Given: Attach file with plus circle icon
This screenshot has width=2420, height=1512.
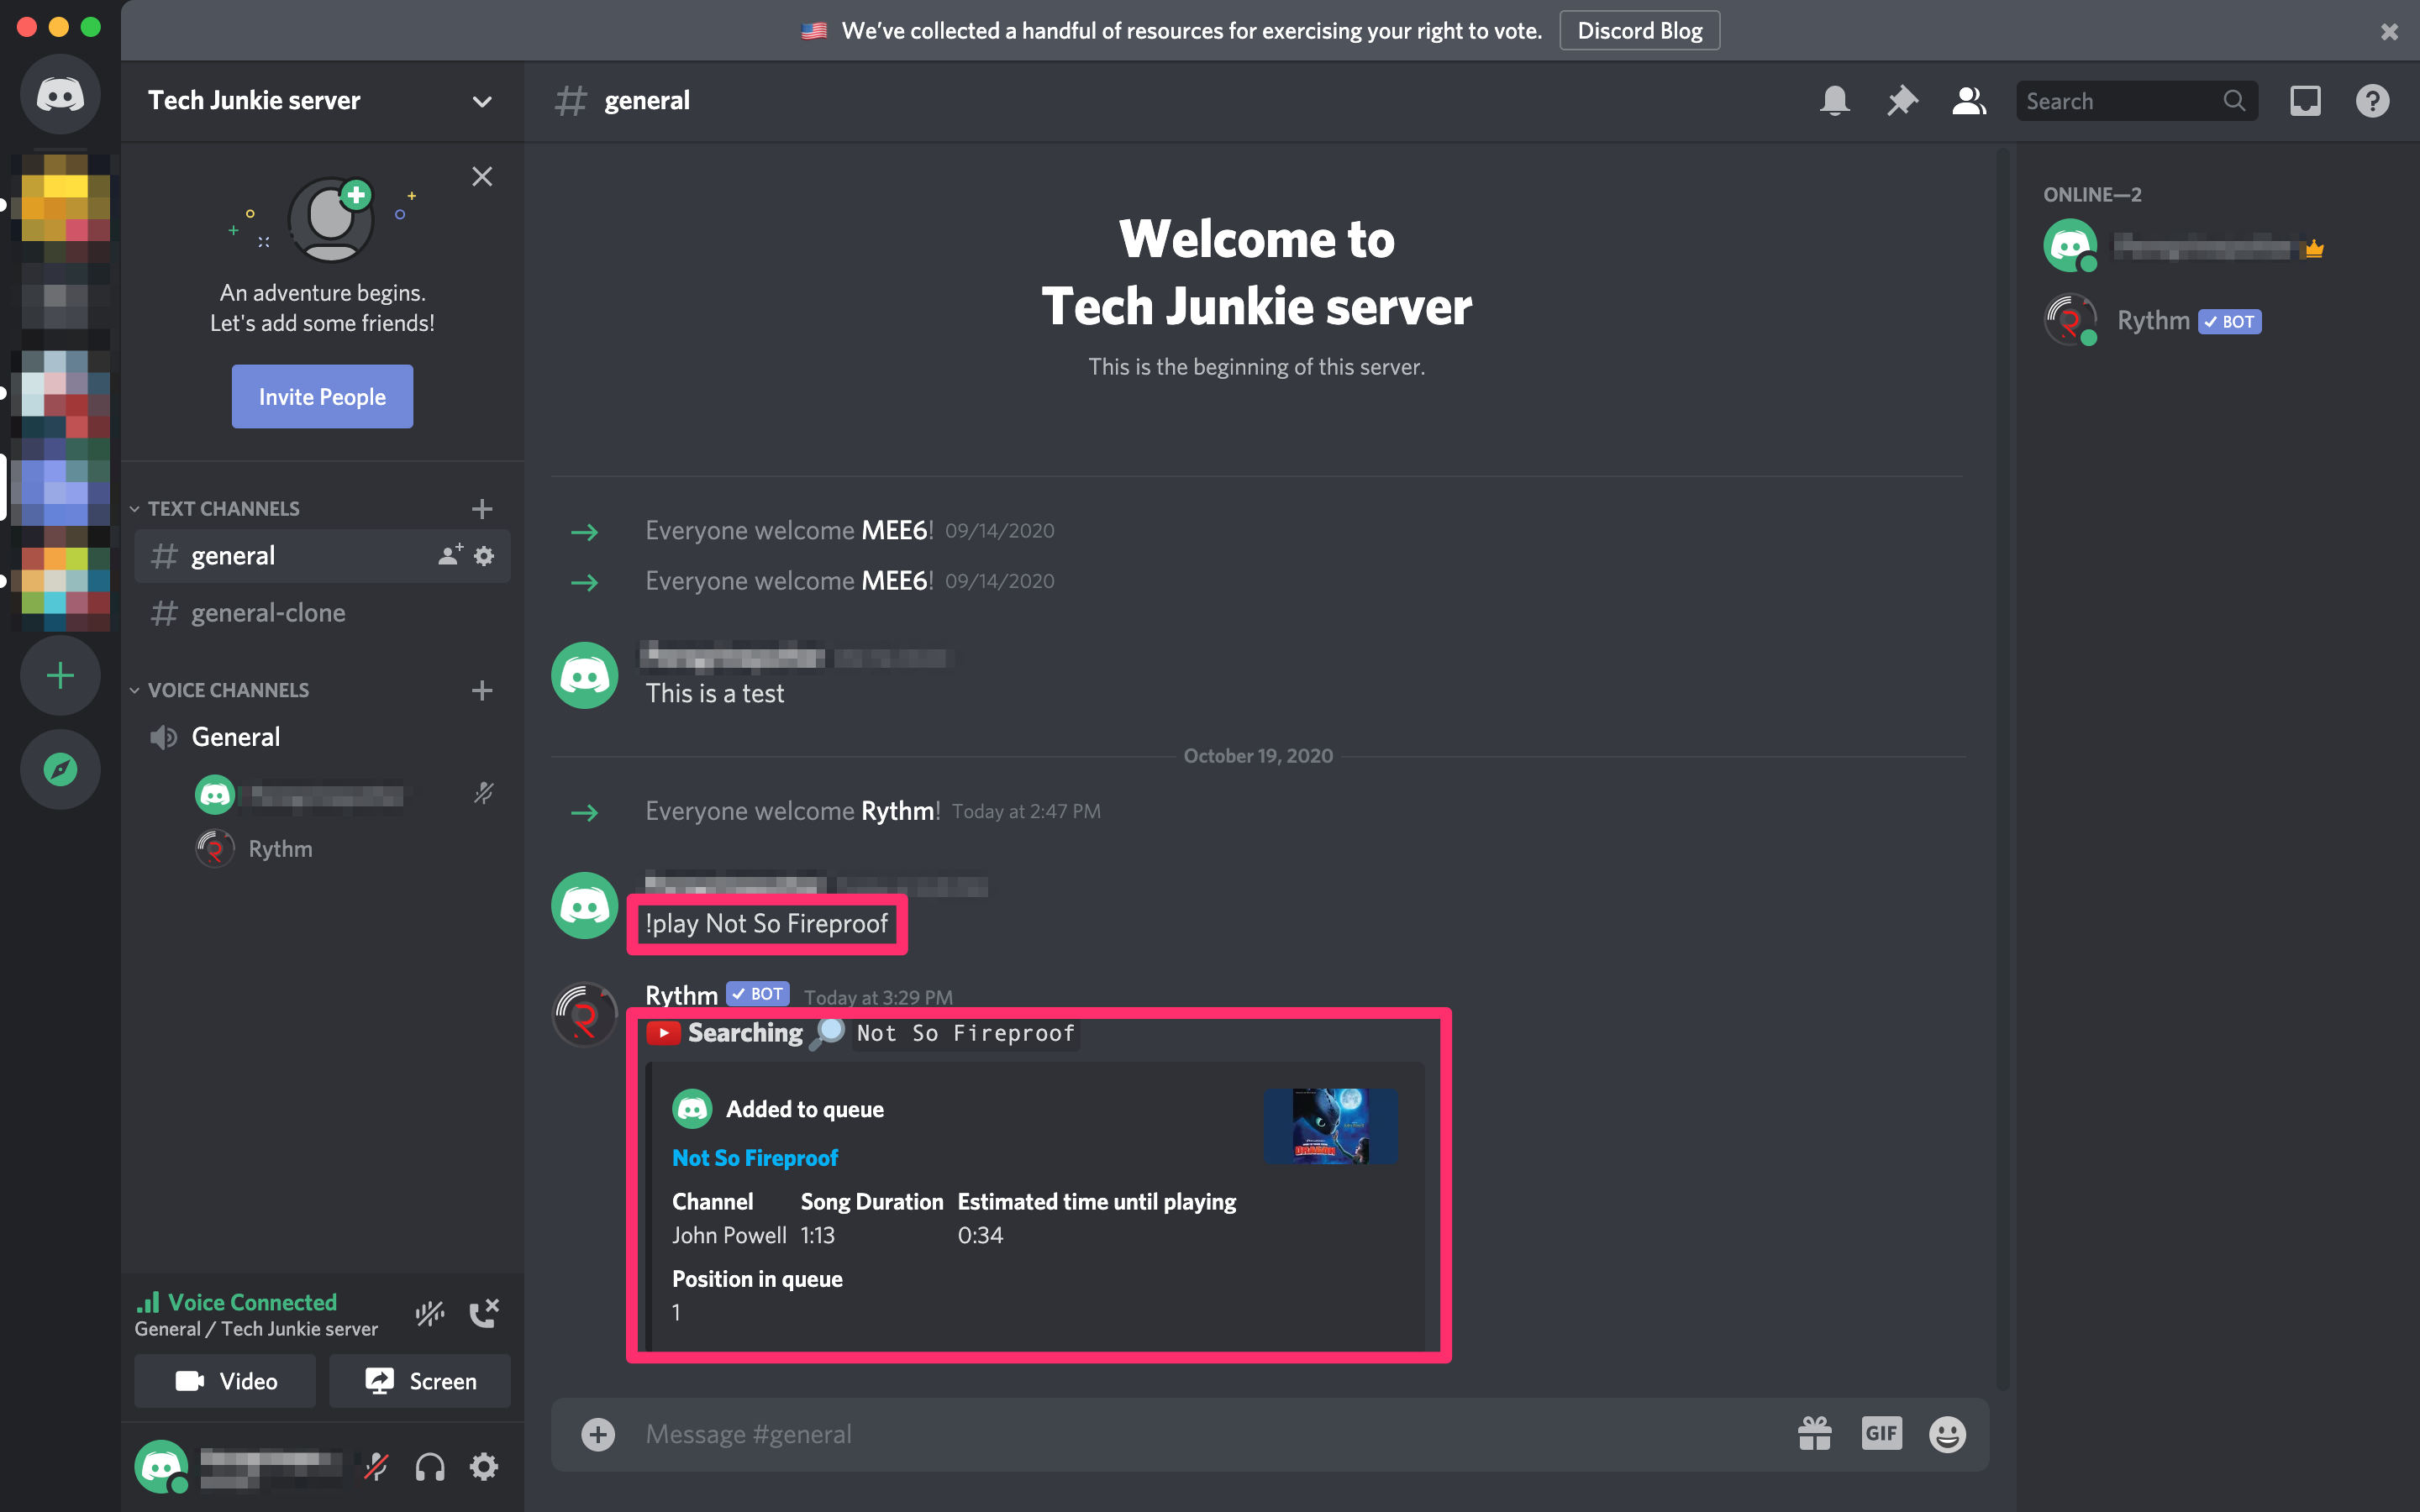Looking at the screenshot, I should pos(598,1435).
